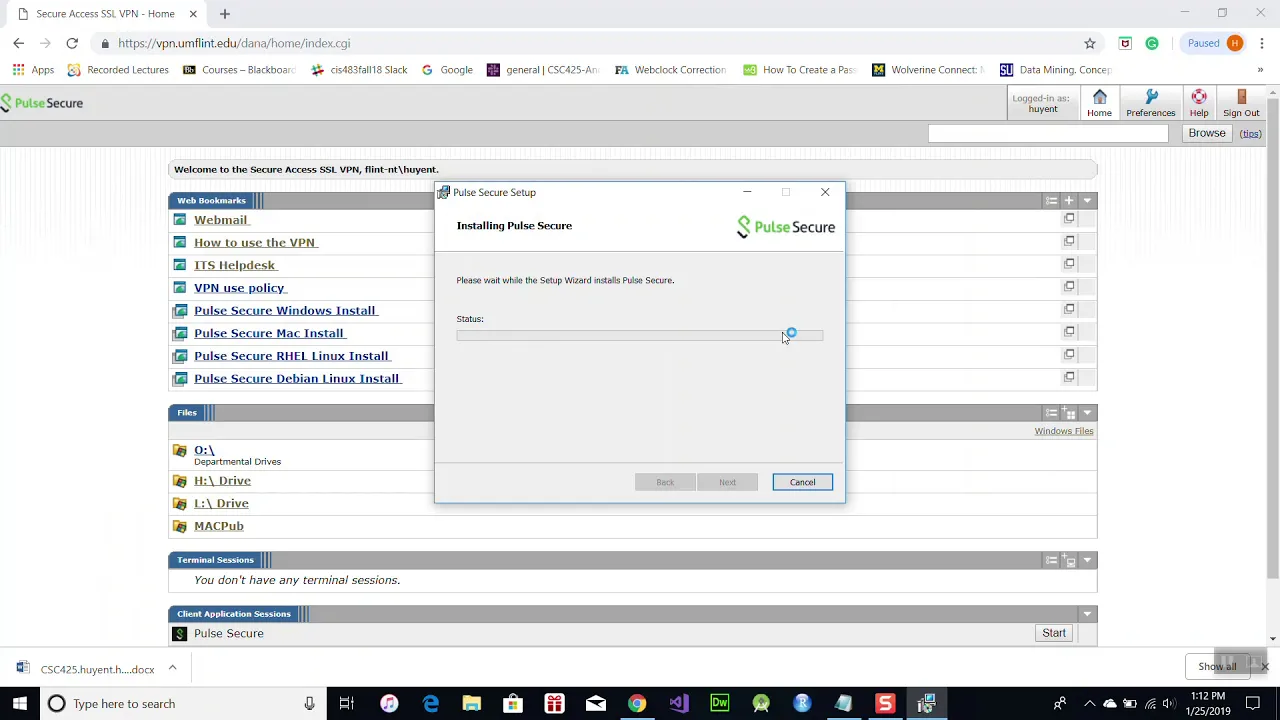Viewport: 1280px width, 720px height.
Task: Add a terminal session via Terminal Sessions plus icon
Action: tap(1069, 560)
